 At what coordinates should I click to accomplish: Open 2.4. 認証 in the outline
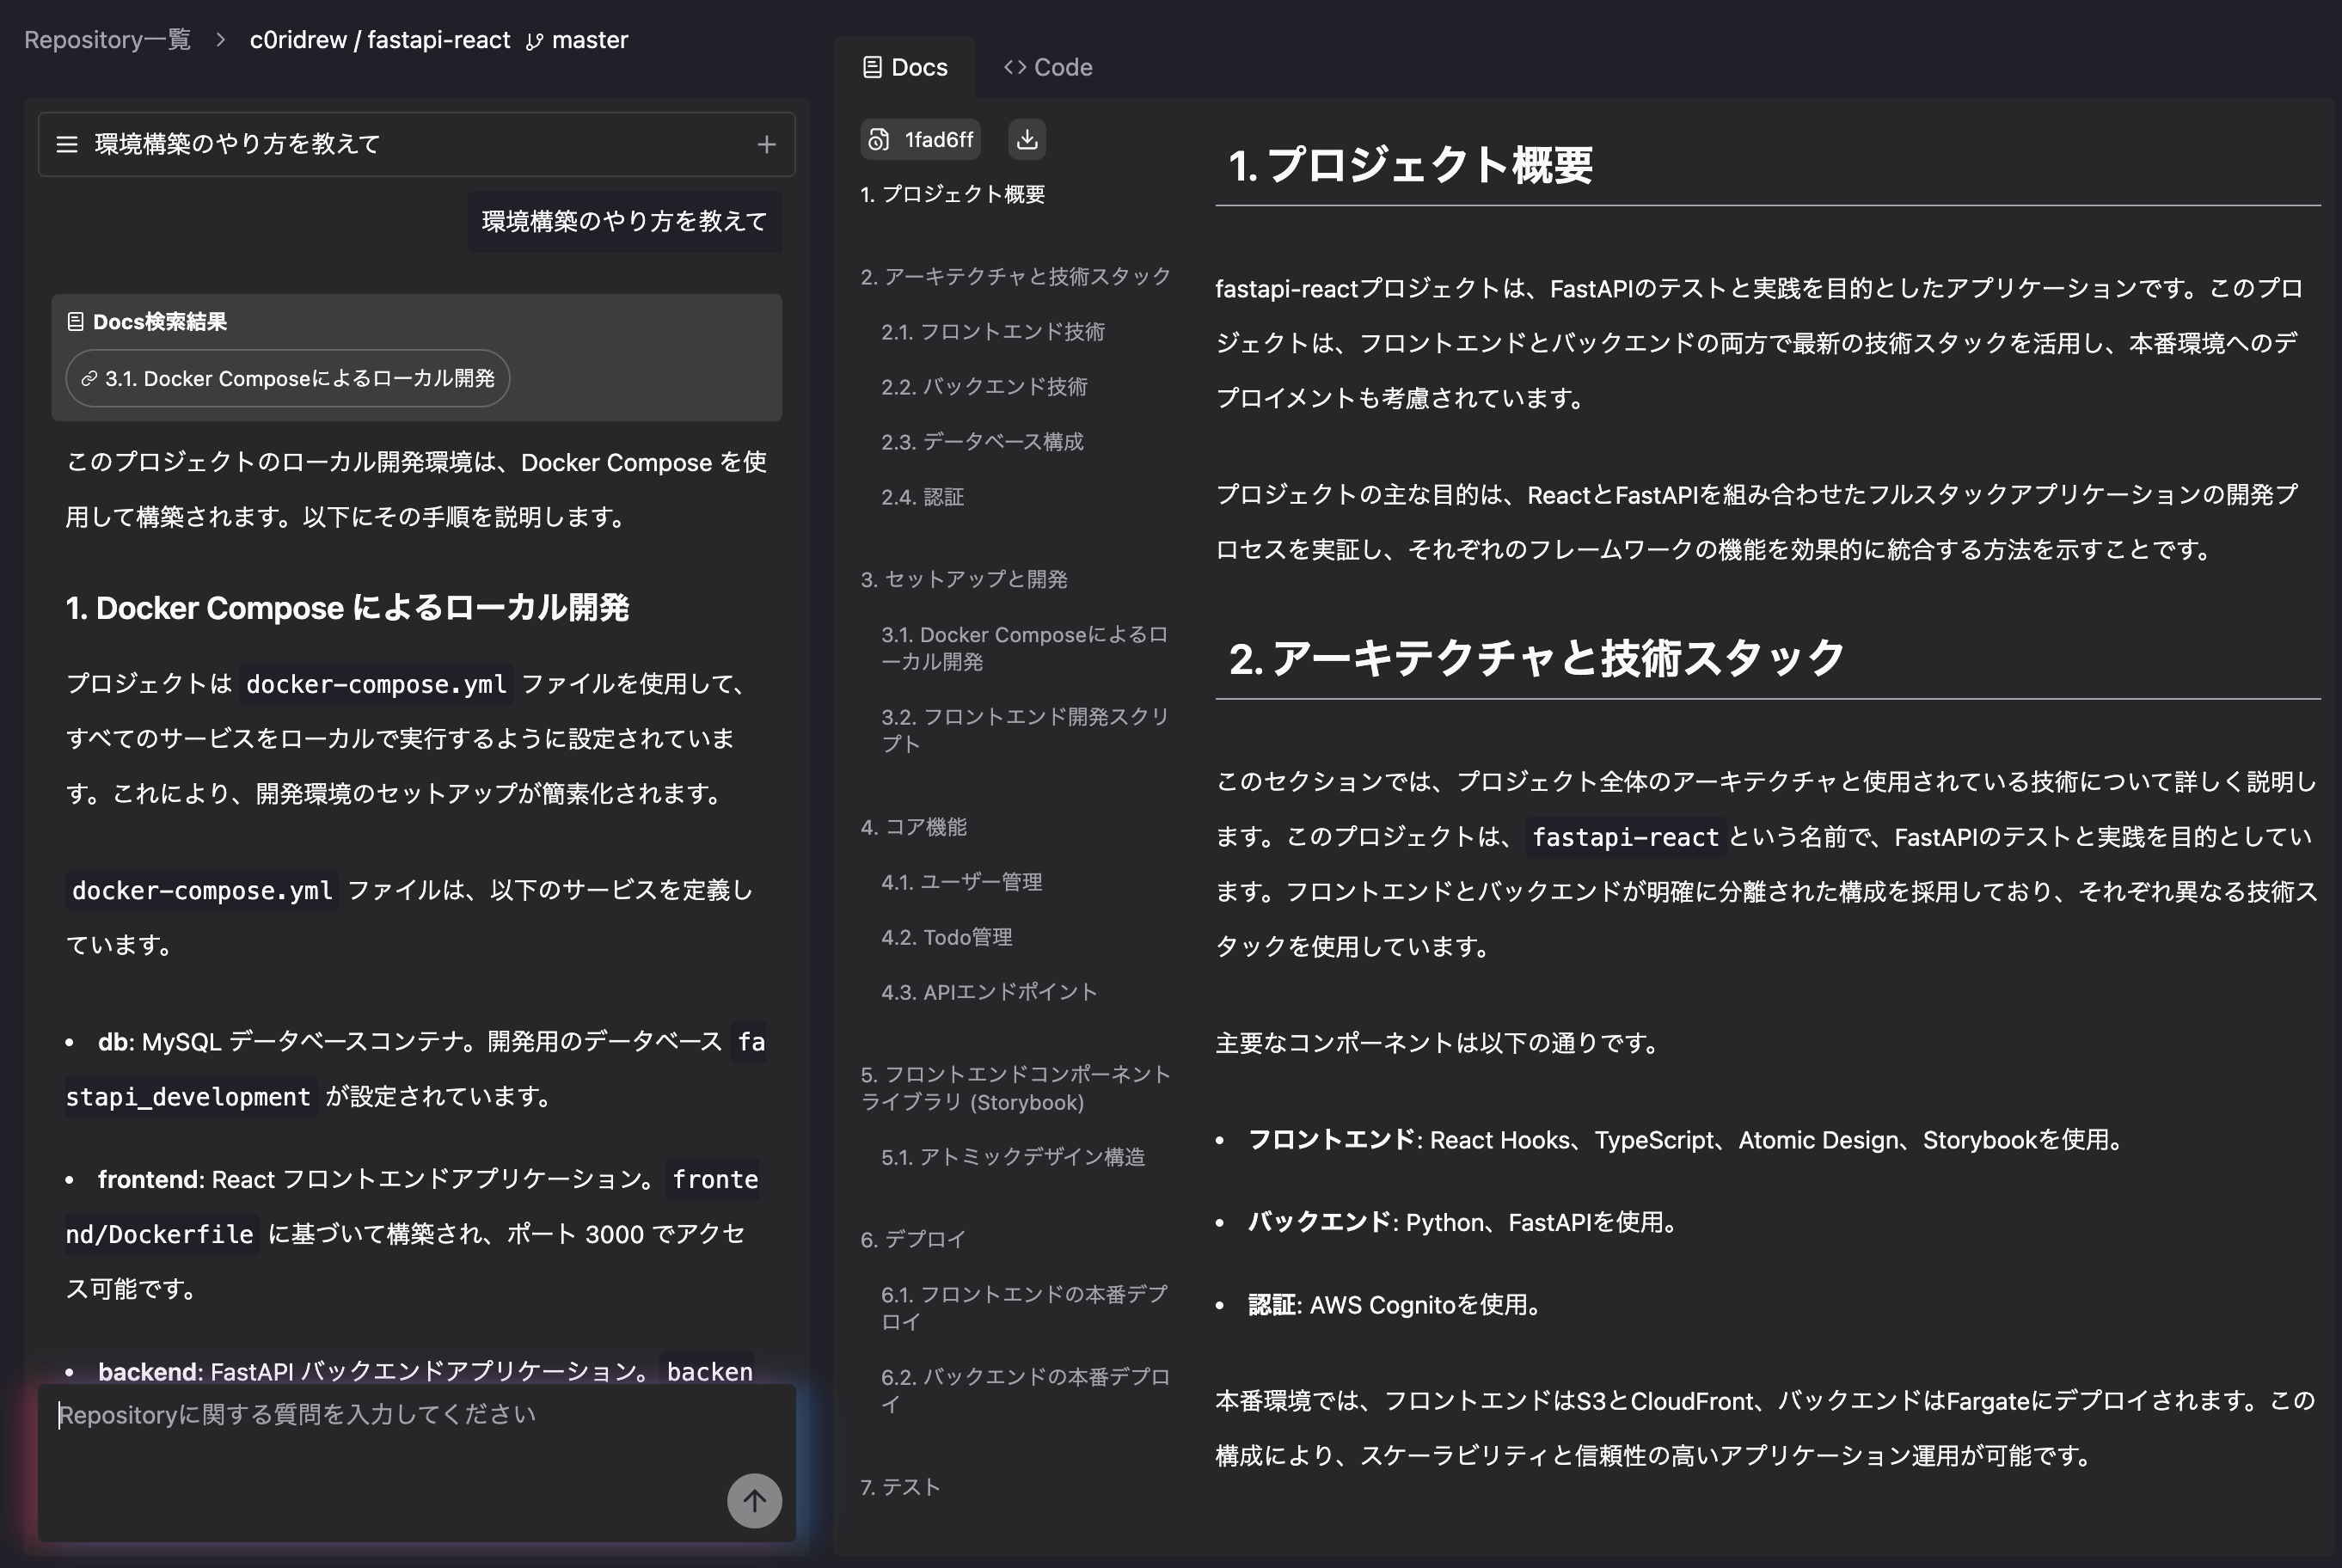tap(922, 497)
